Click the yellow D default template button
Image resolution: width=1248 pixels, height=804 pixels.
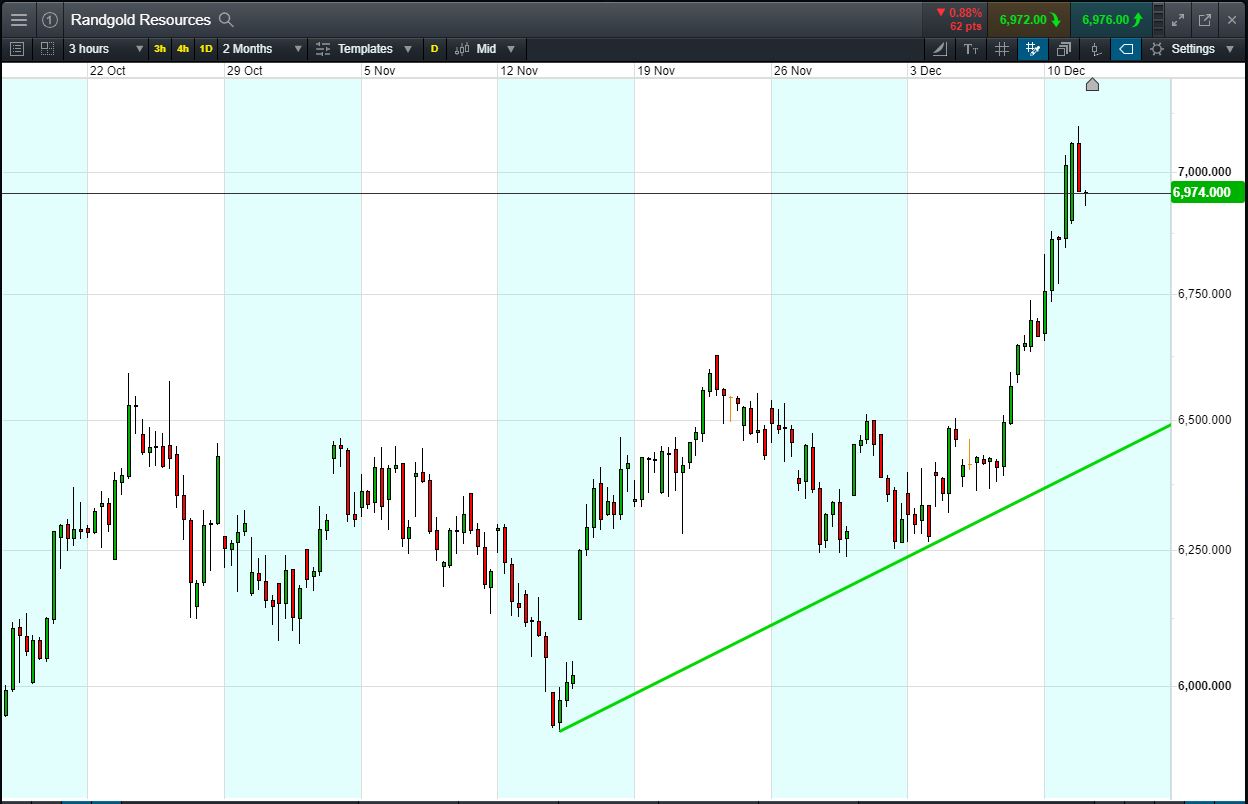point(434,48)
